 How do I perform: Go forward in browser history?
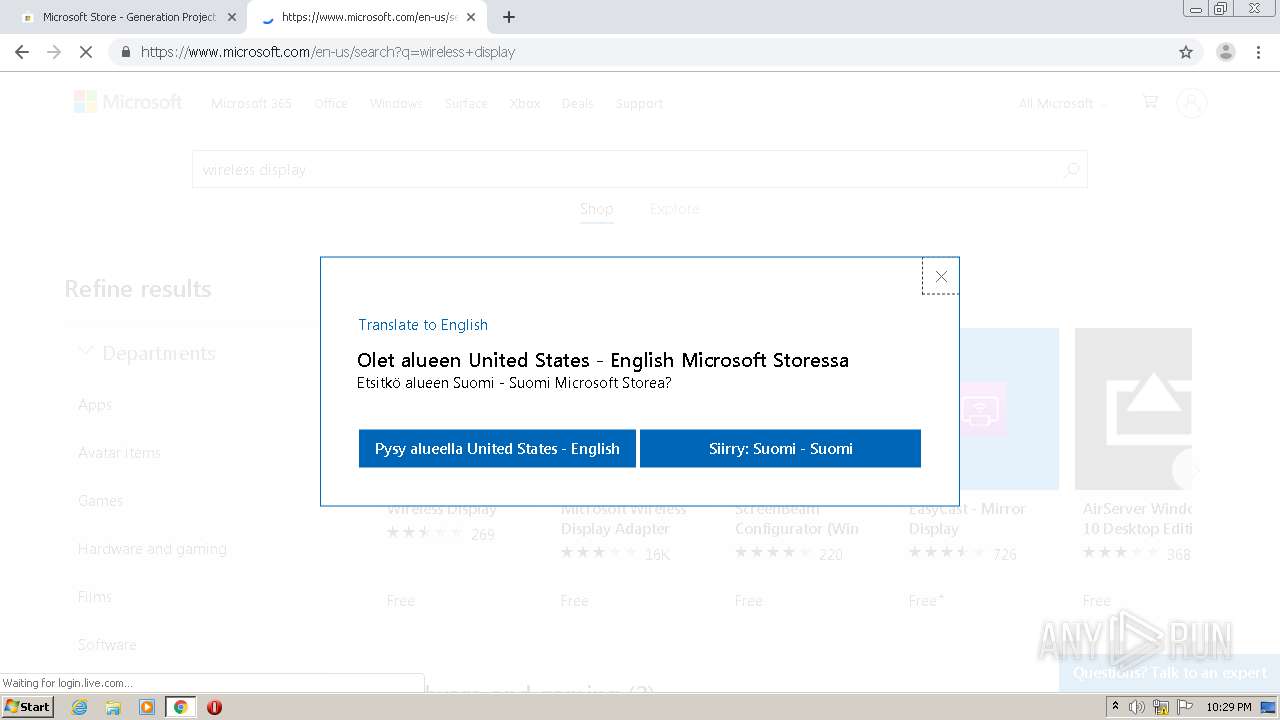[54, 52]
